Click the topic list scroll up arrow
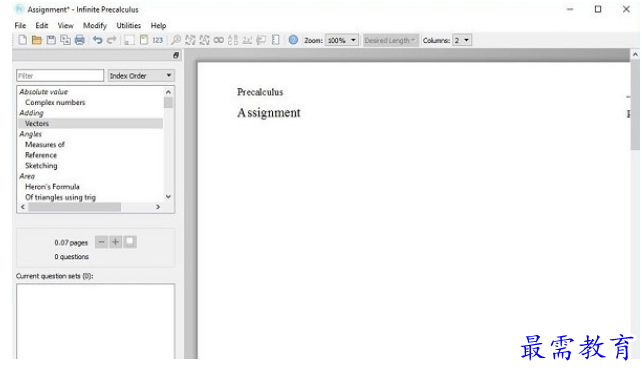 coord(168,92)
